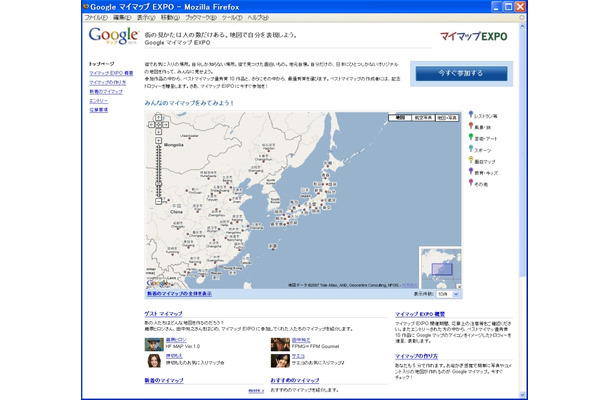Screen dimensions: 610x400
Task: Click the Firefox throbber at menu bar right
Action: pyautogui.click(x=522, y=18)
